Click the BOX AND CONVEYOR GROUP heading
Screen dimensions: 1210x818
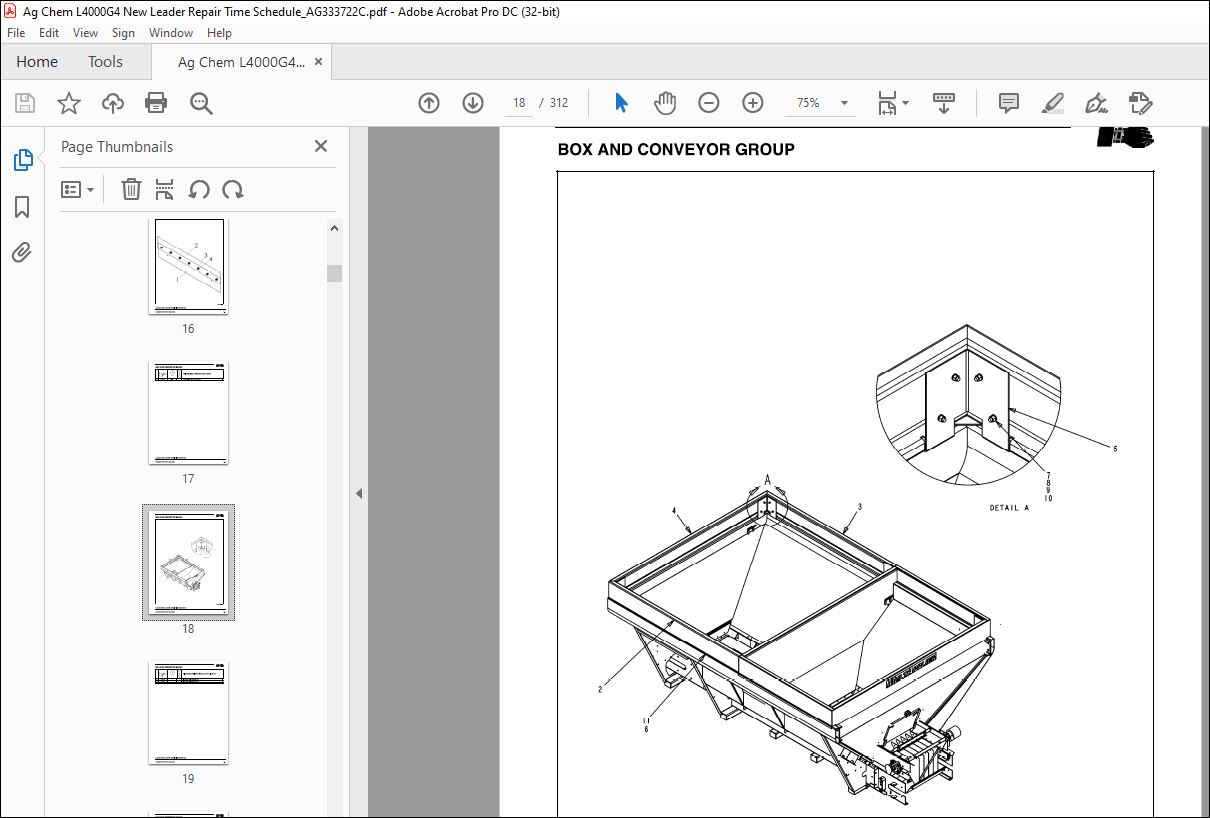(676, 150)
